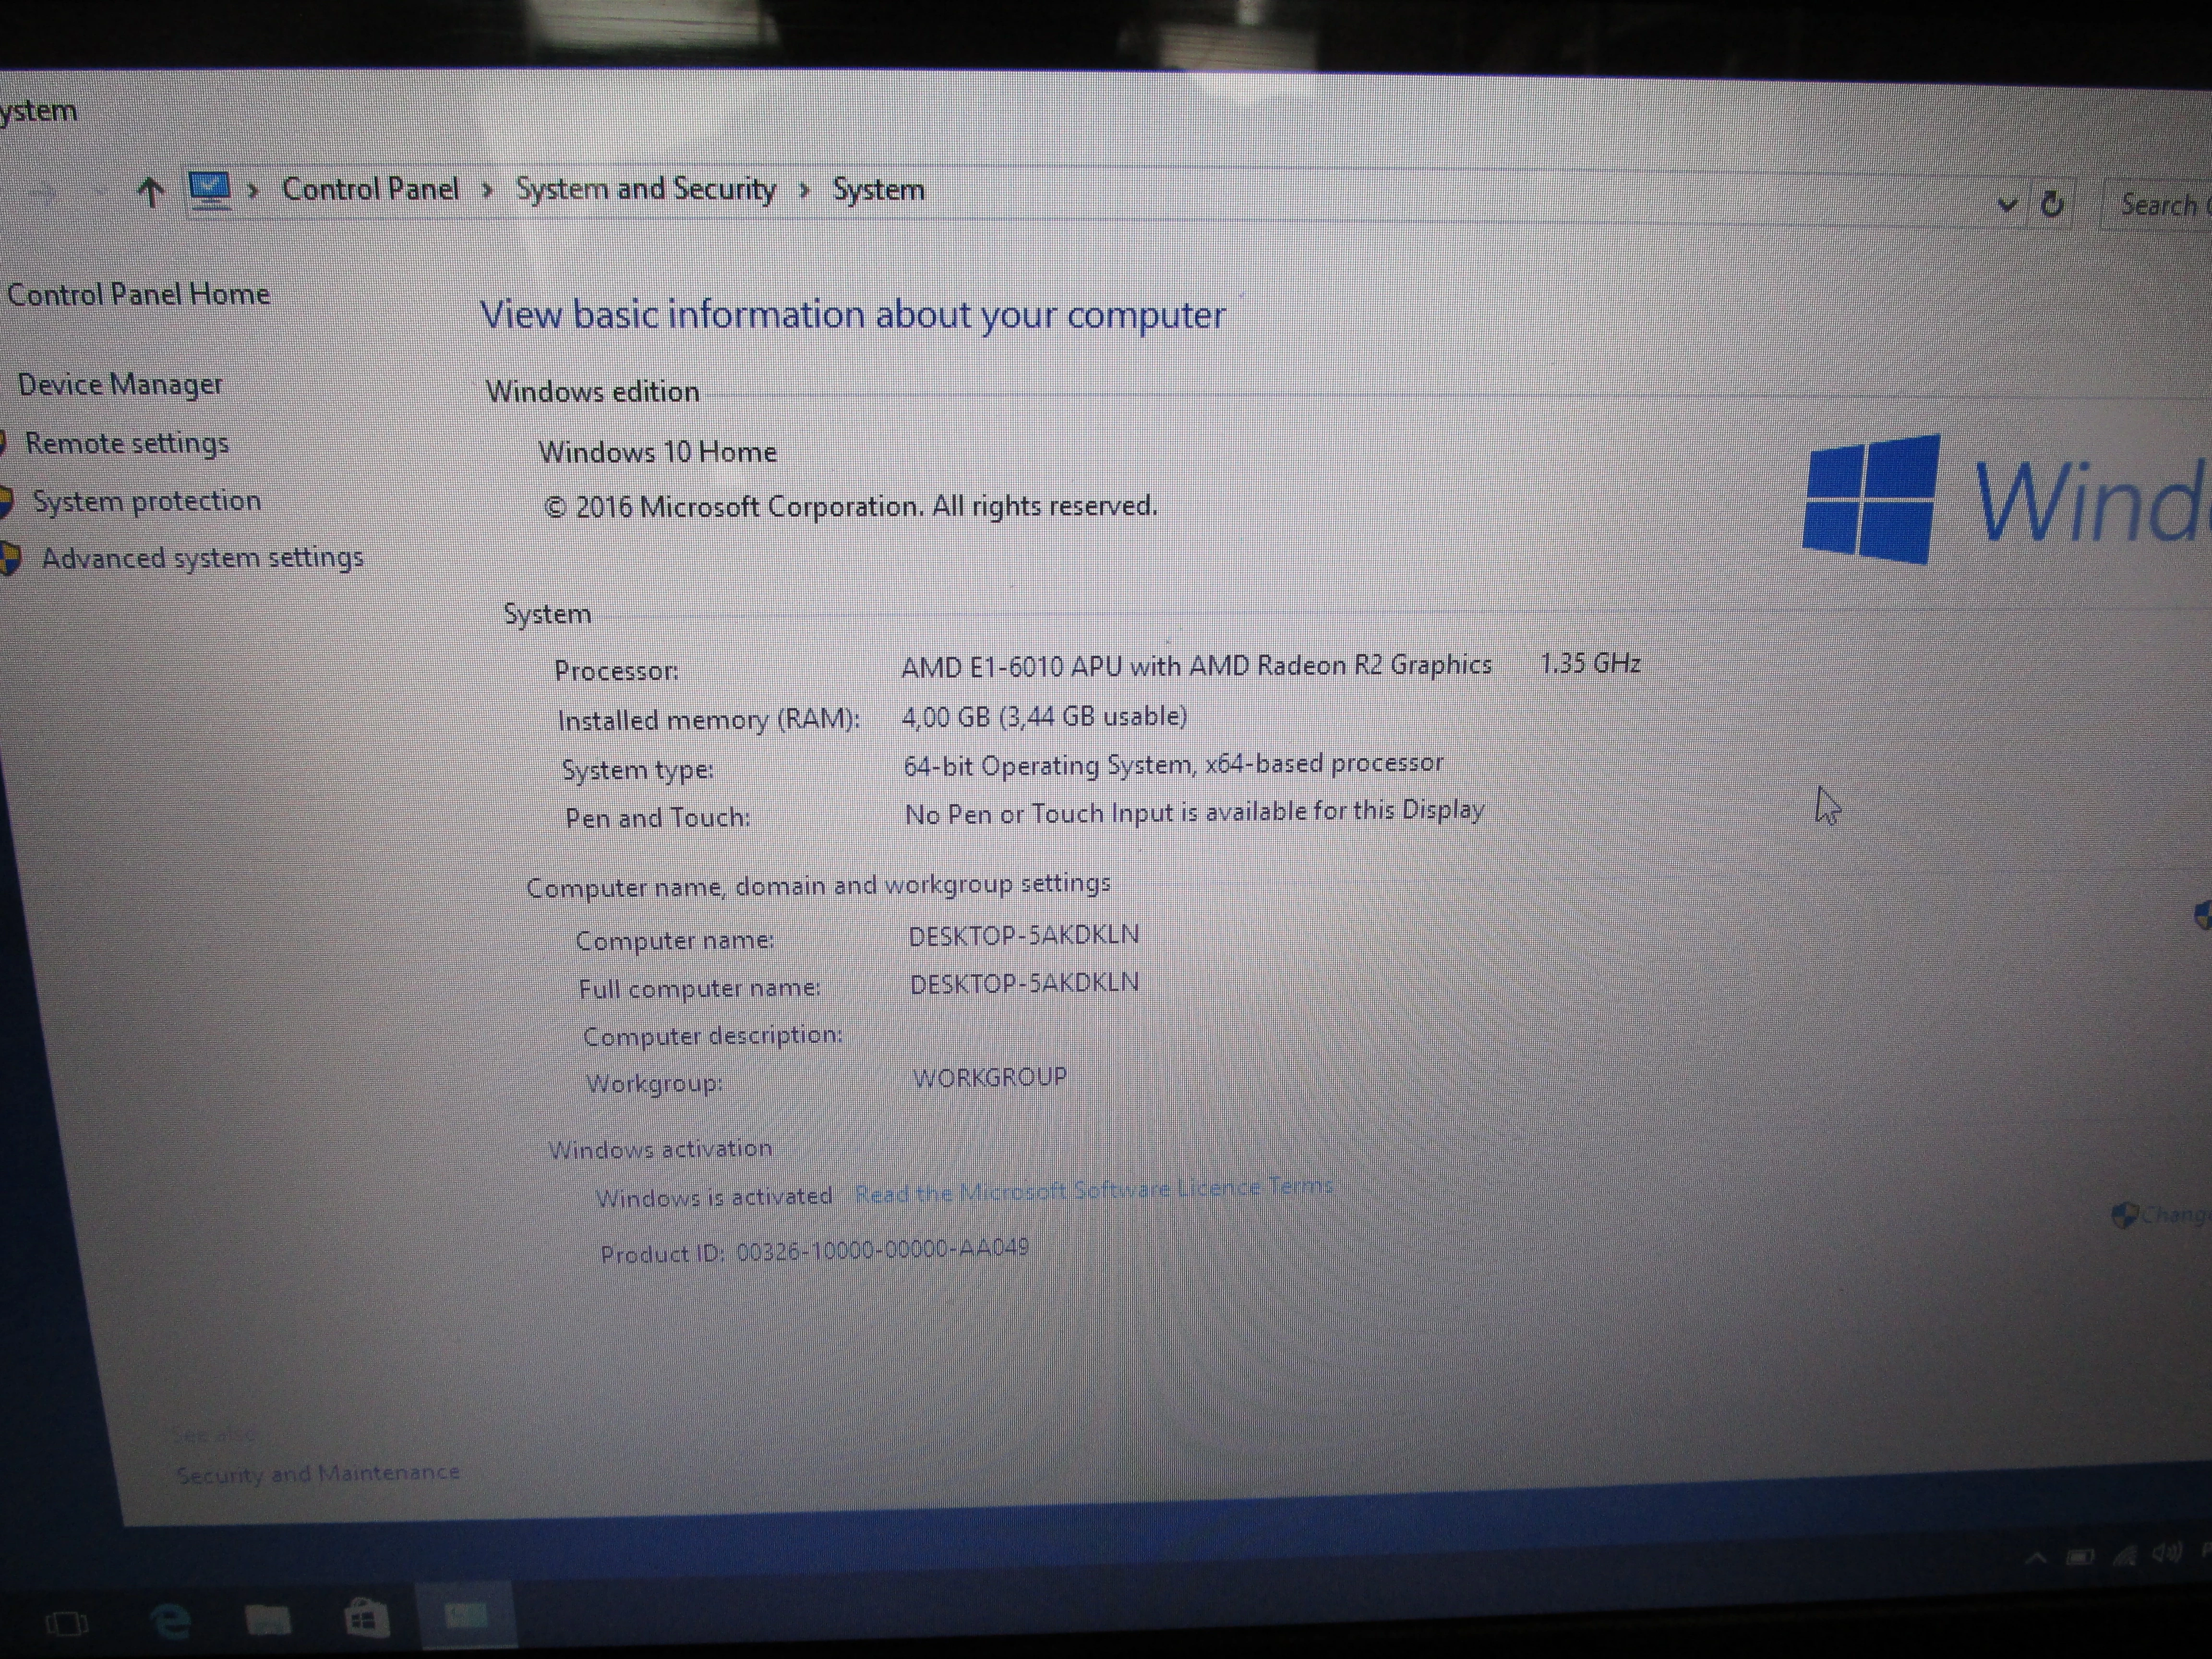This screenshot has width=2212, height=1659.
Task: Click Change product key shield link
Action: (2160, 1215)
